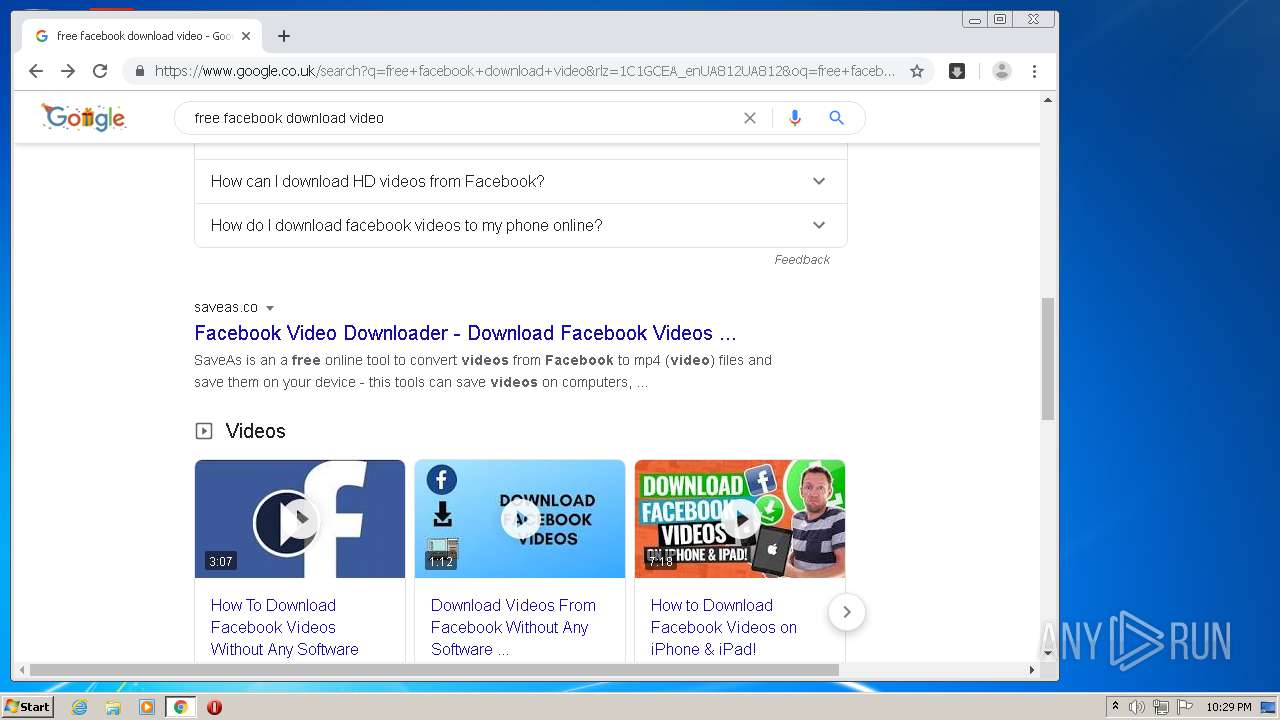The width and height of the screenshot is (1280, 720).
Task: Switch to Chrome taskbar button
Action: point(180,707)
